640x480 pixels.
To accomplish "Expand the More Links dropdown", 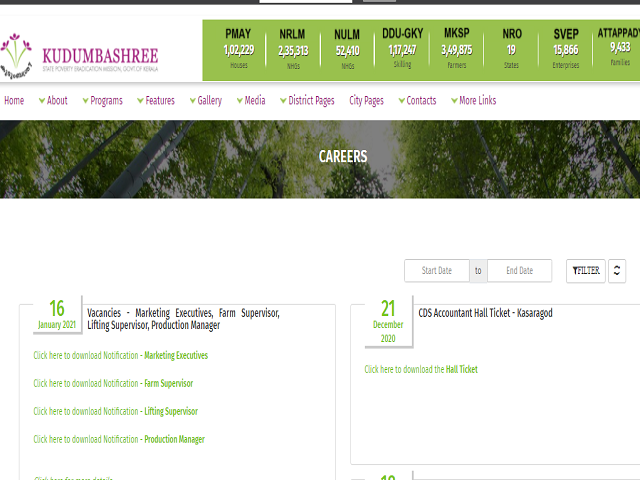I will [x=473, y=100].
